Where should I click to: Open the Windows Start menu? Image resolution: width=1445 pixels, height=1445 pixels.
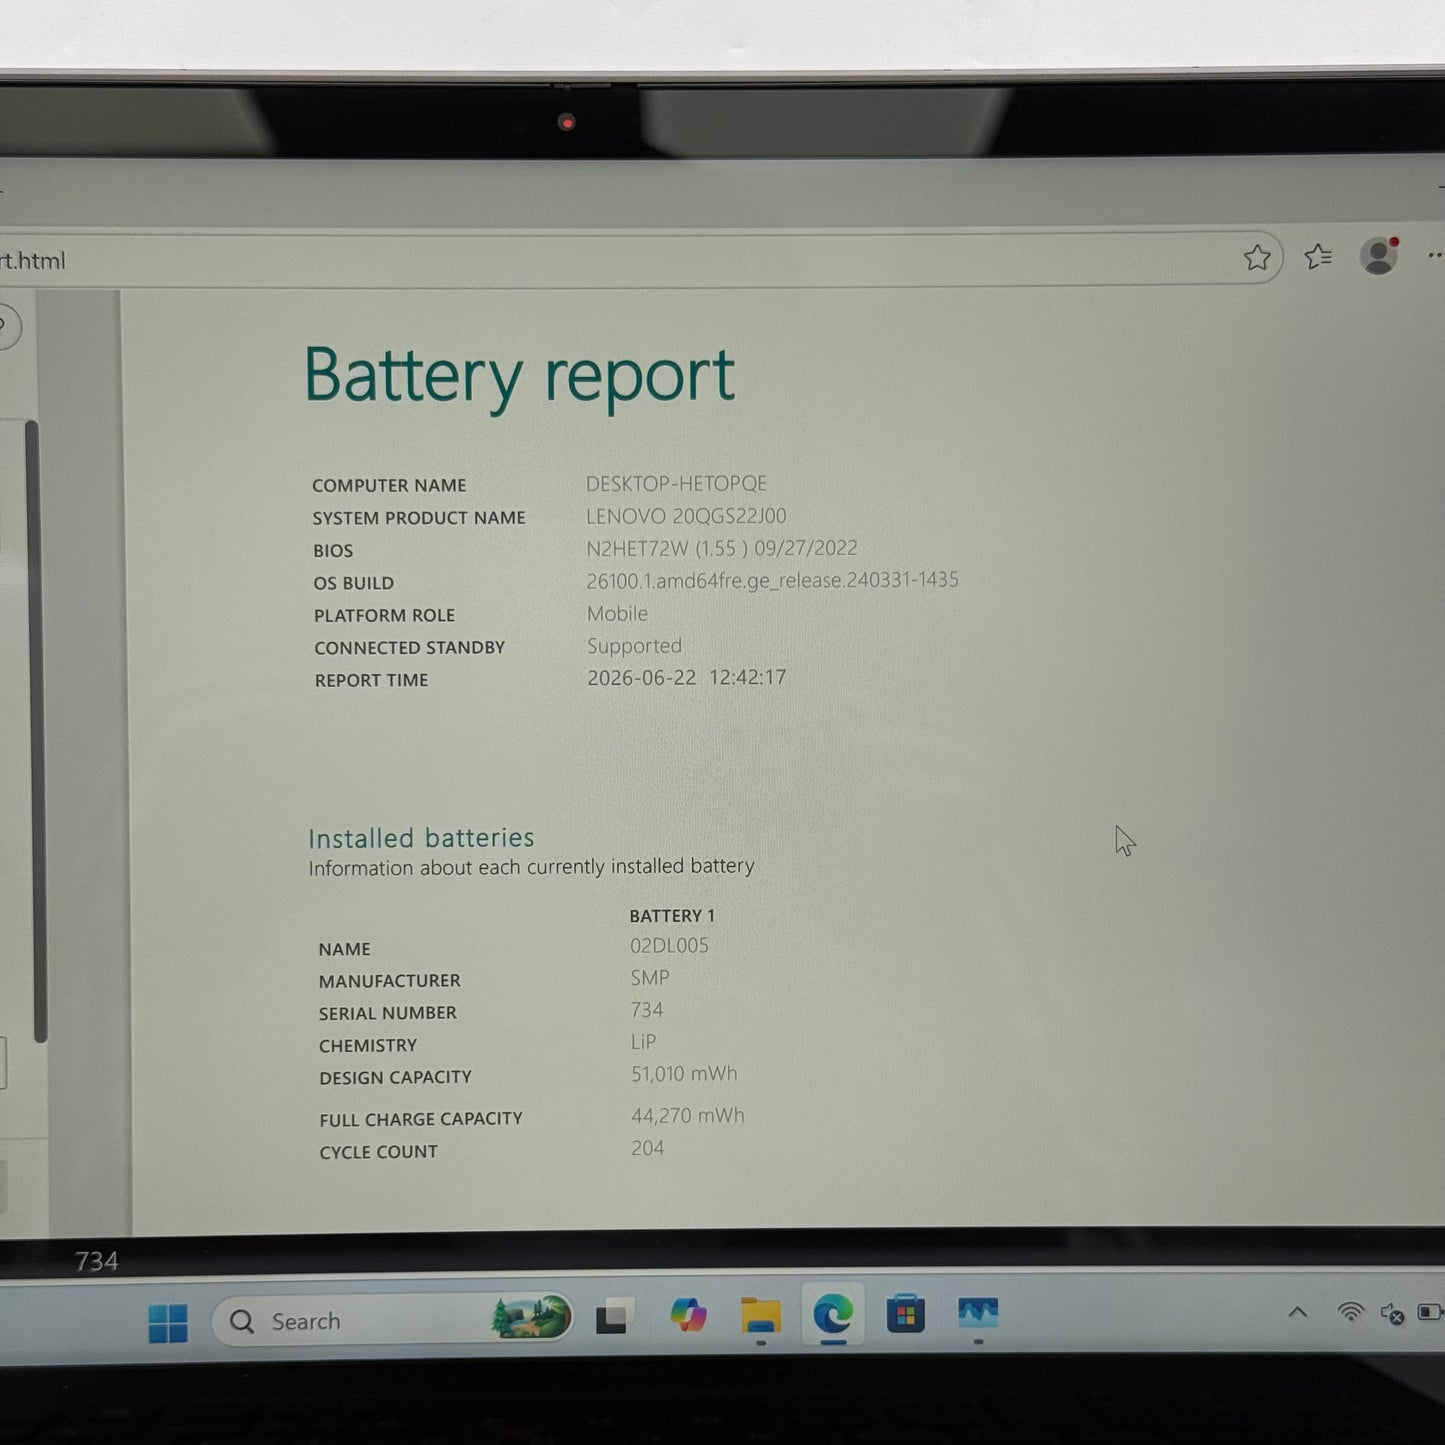coord(168,1323)
